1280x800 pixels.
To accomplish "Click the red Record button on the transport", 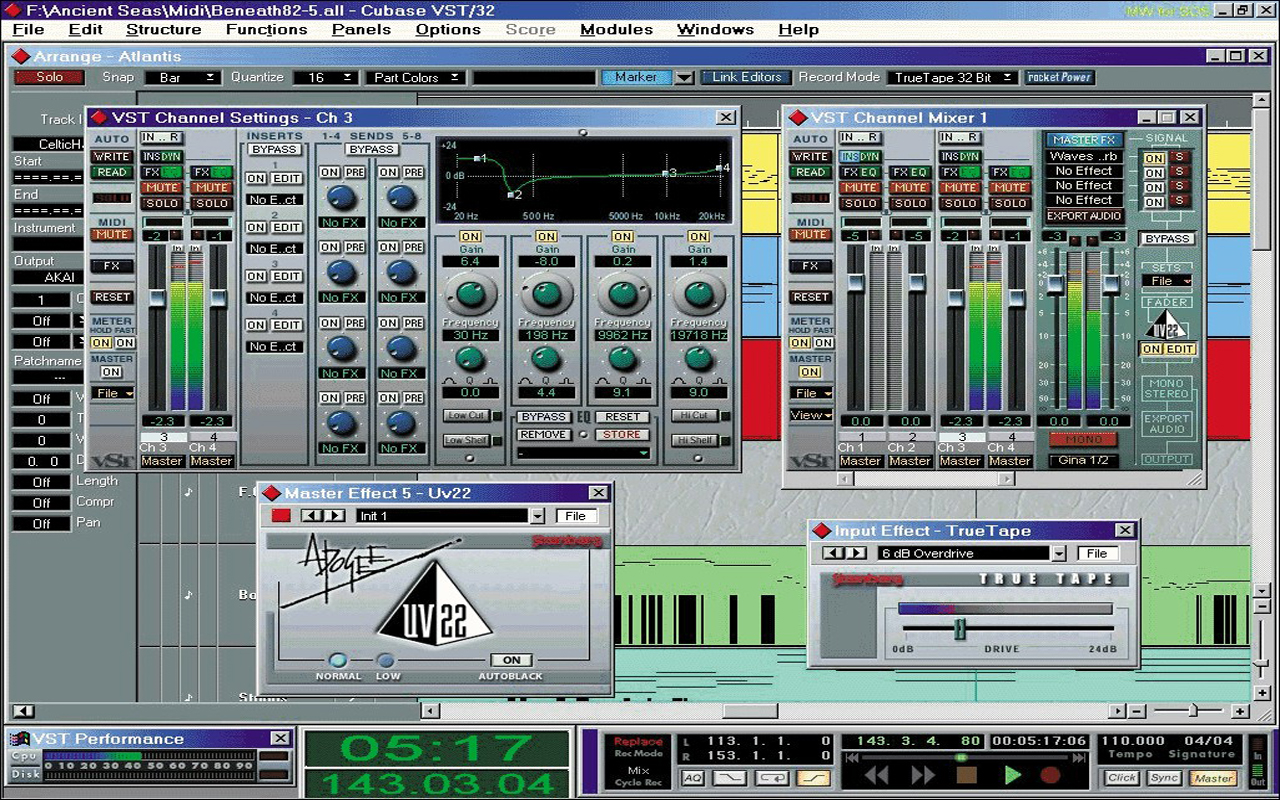I will [1050, 775].
